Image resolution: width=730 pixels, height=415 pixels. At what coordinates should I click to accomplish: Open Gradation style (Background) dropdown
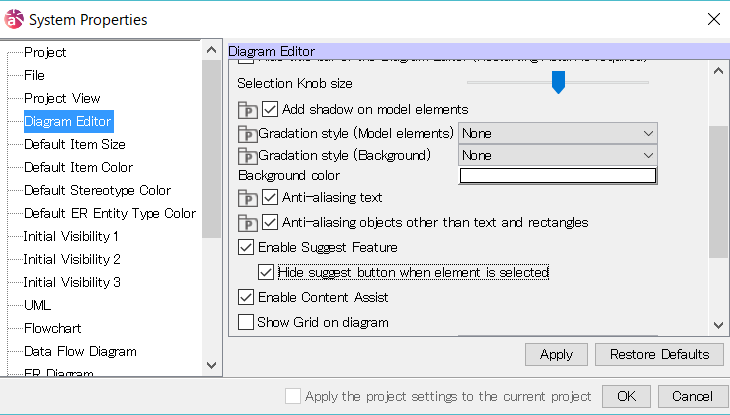point(557,155)
